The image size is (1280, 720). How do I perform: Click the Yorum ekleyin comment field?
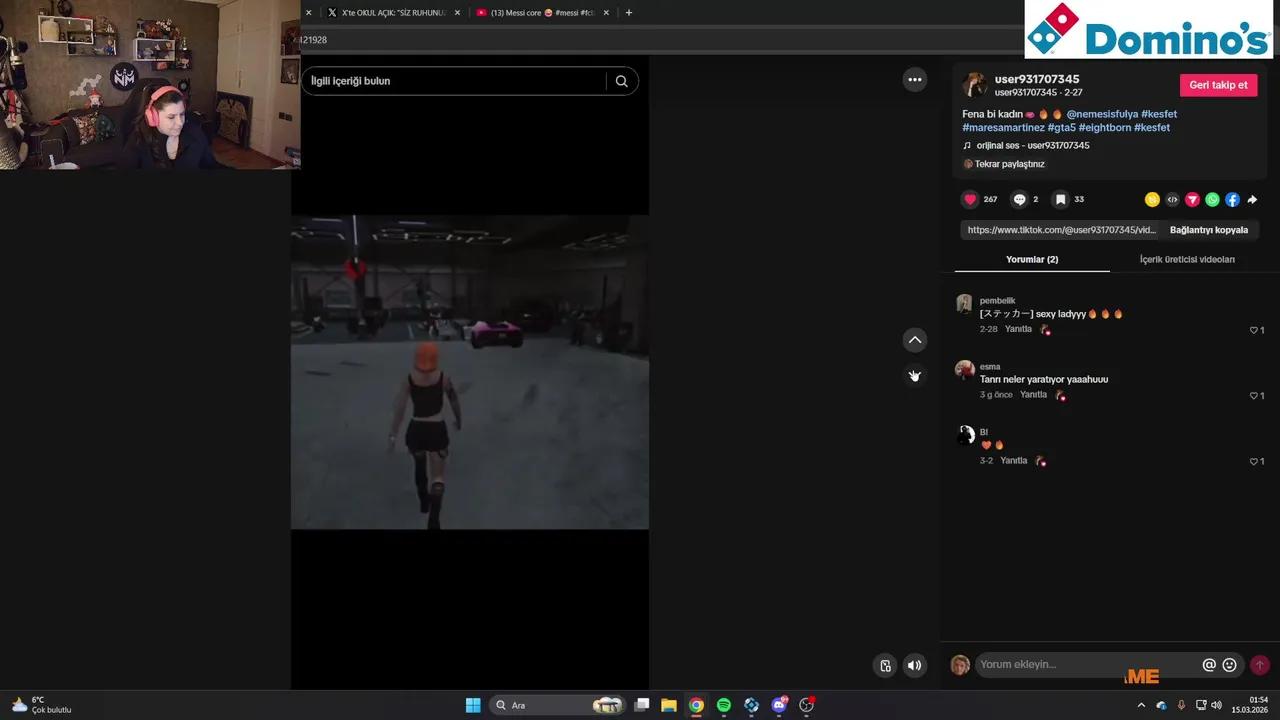tap(1088, 665)
